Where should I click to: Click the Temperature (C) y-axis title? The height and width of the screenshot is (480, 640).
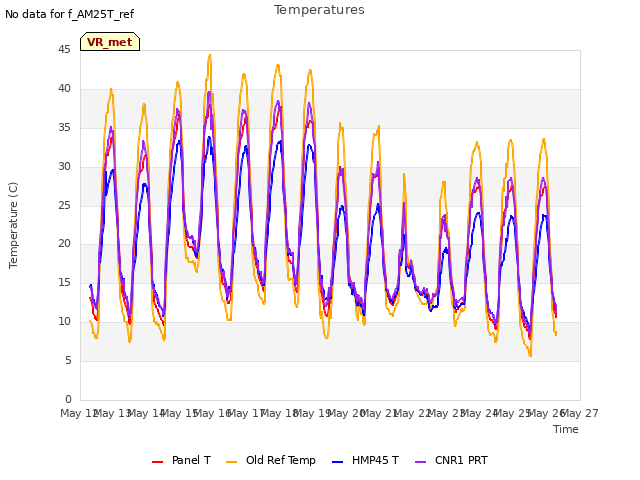point(13,225)
